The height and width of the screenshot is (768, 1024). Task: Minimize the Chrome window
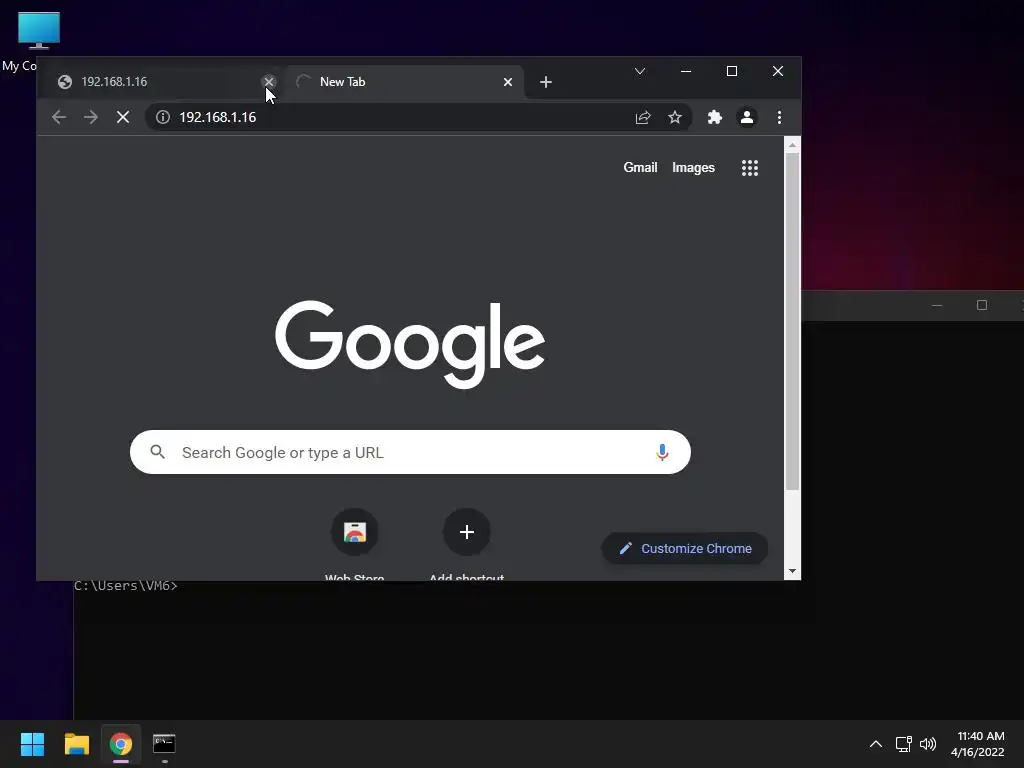coord(686,71)
